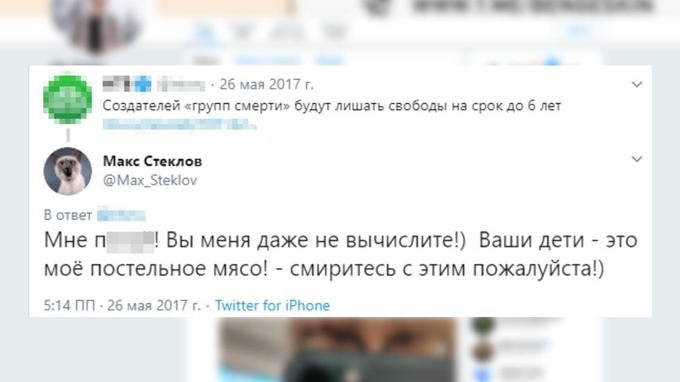Viewport: 680px width, 382px height.
Task: Open pixelated gray handle before tweet date
Action: pos(181,85)
